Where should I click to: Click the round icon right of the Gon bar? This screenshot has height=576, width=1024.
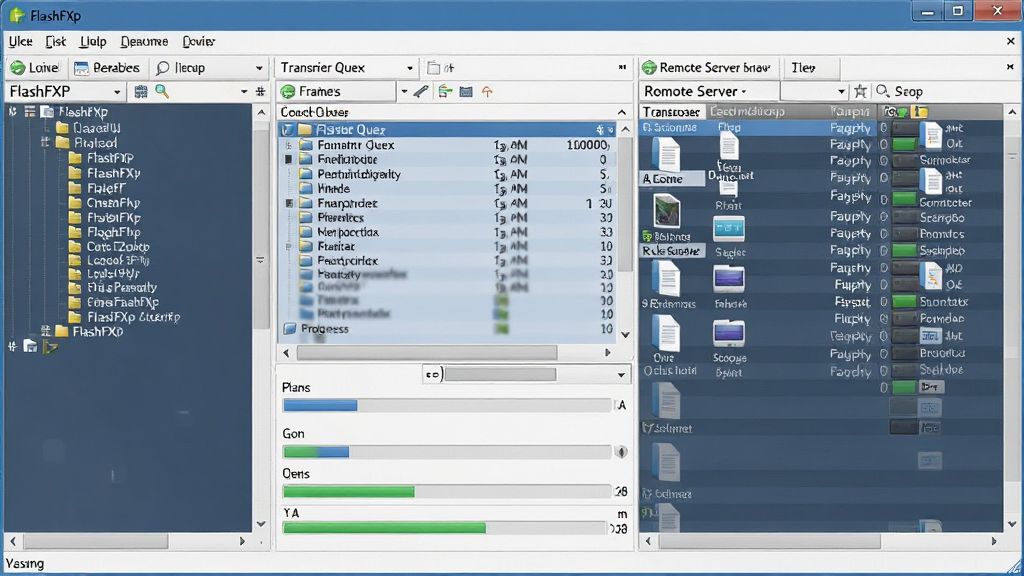coord(622,451)
